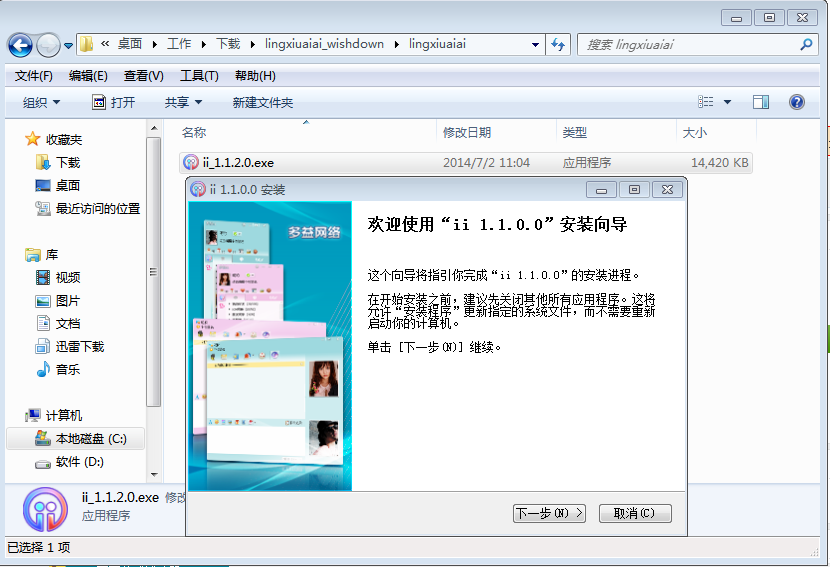The width and height of the screenshot is (830, 567).
Task: Click the search magnifier icon
Action: (x=806, y=44)
